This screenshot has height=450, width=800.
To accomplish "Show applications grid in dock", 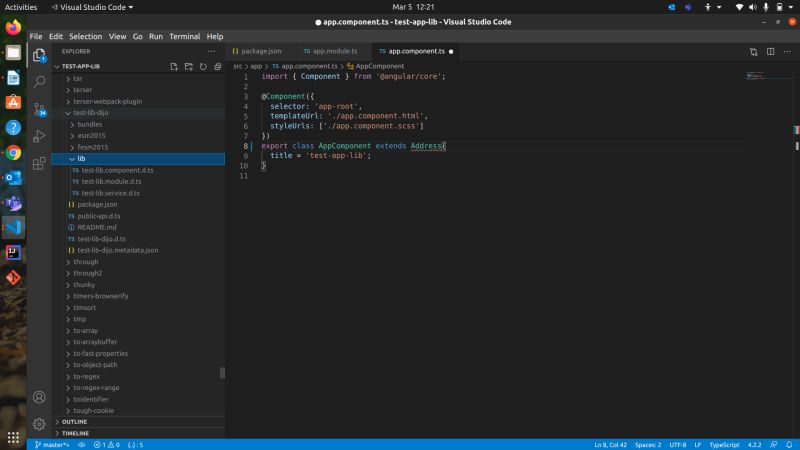I will tap(13, 437).
